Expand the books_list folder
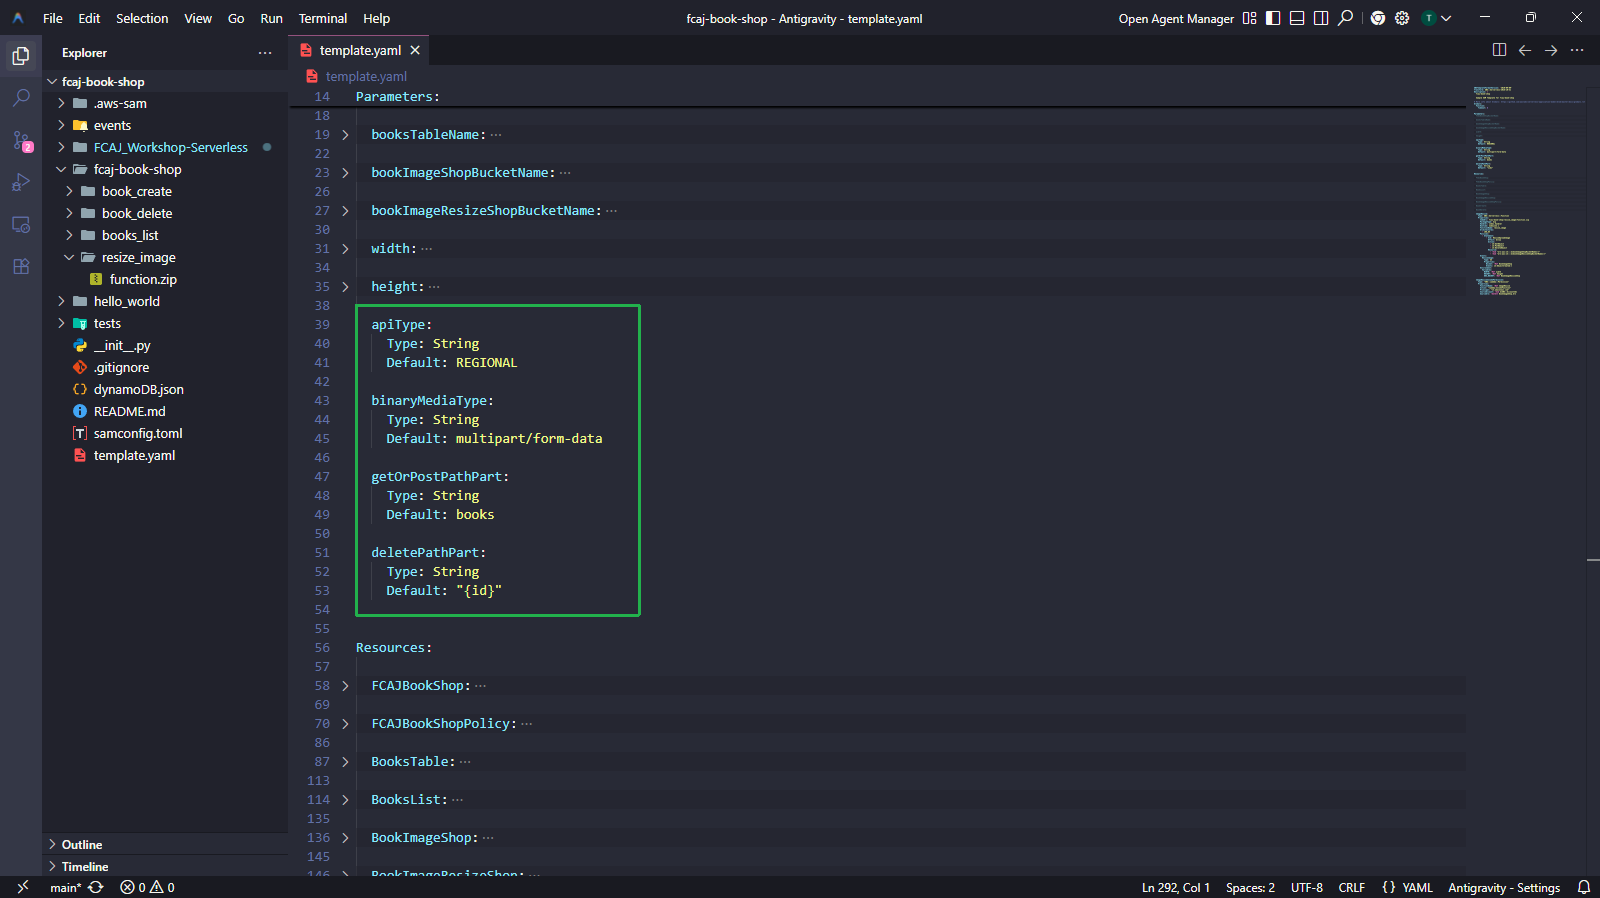 pos(69,235)
